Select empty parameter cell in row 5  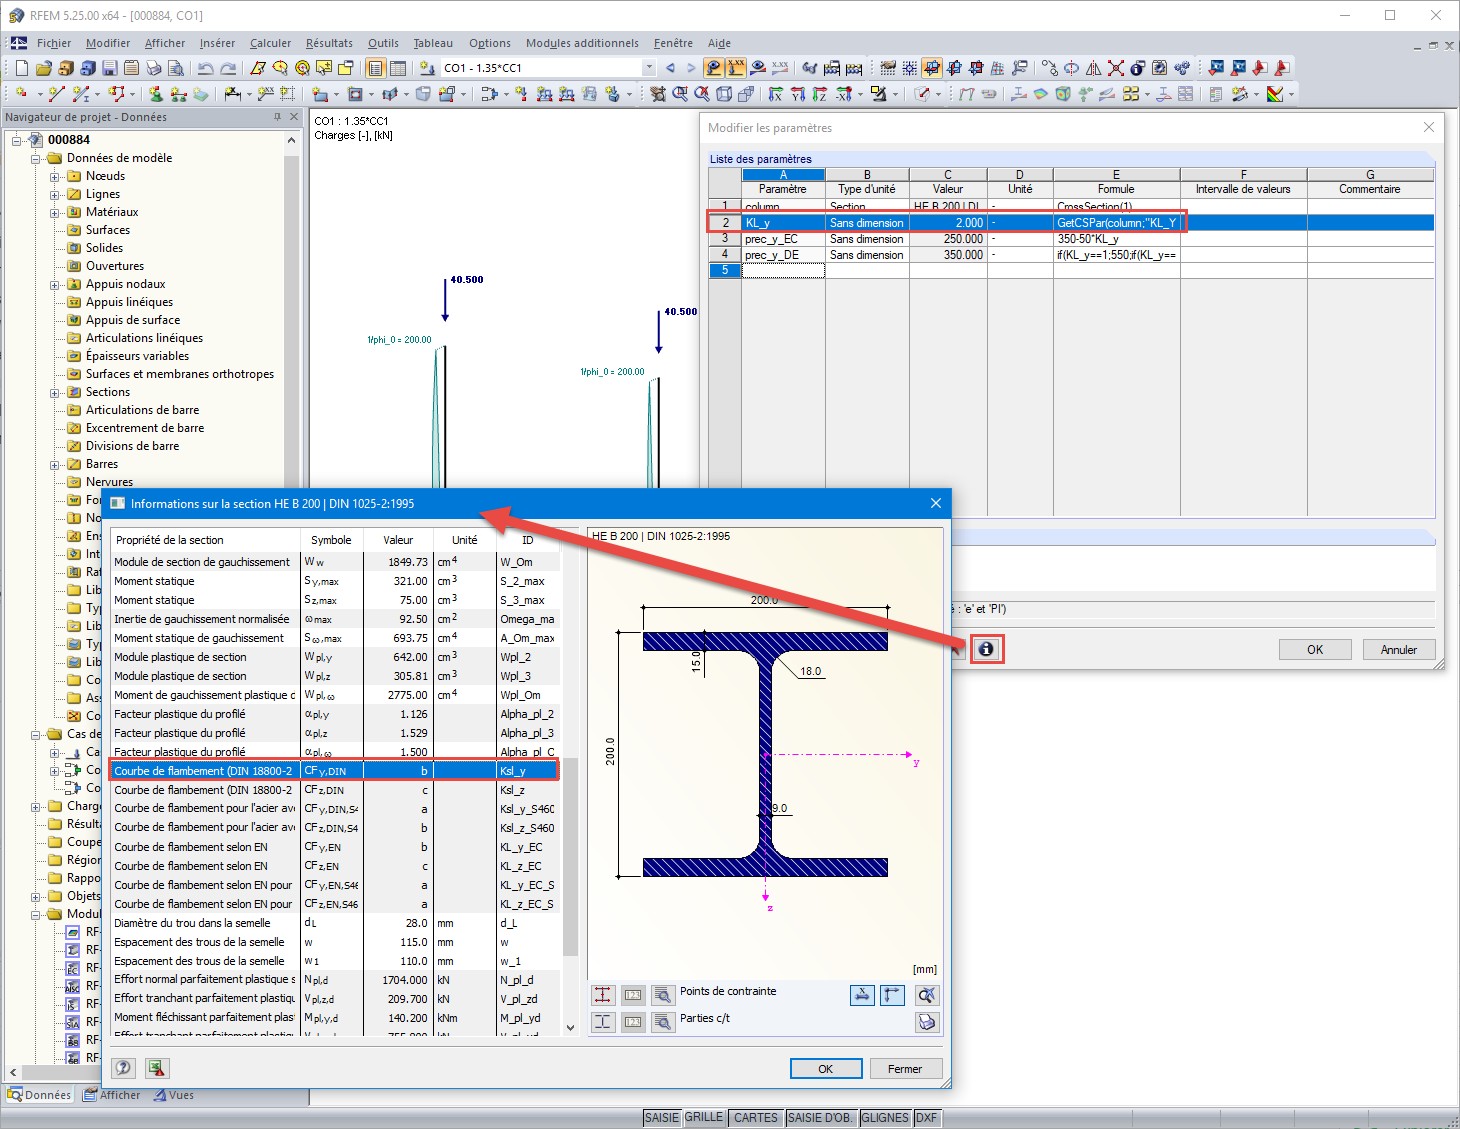[x=783, y=271]
